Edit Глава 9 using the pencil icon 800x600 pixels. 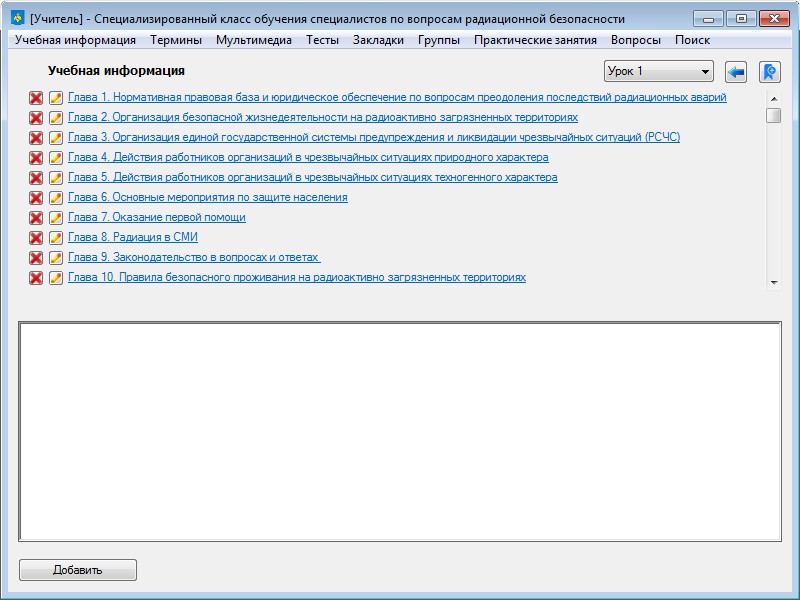pyautogui.click(x=56, y=258)
